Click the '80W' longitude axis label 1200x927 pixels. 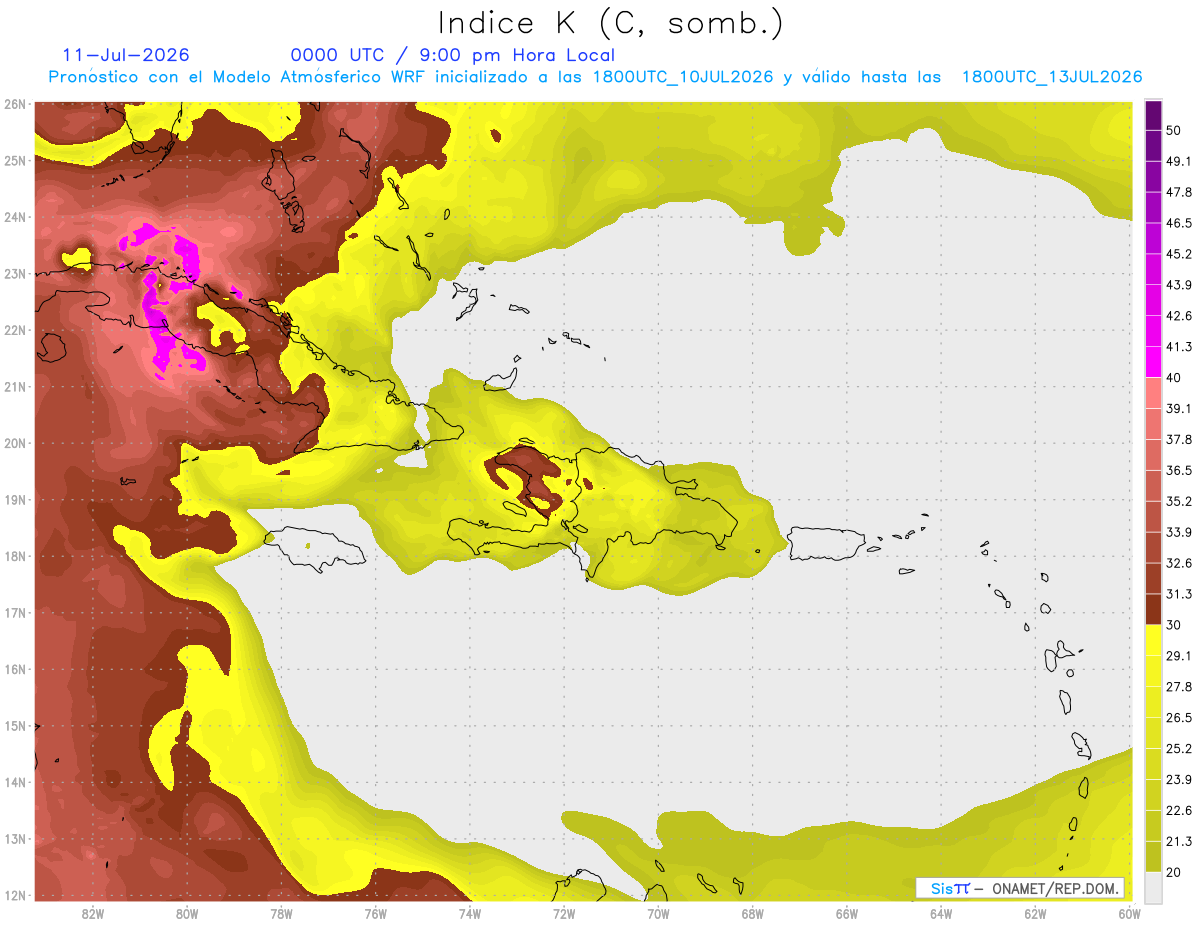pyautogui.click(x=186, y=913)
